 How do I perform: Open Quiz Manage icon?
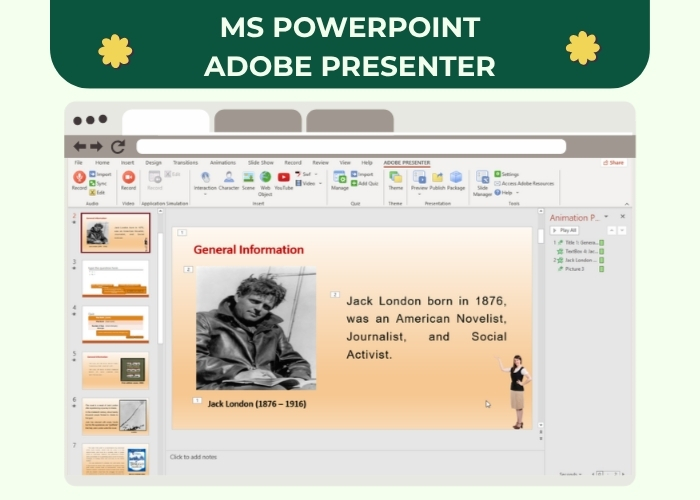pos(340,177)
